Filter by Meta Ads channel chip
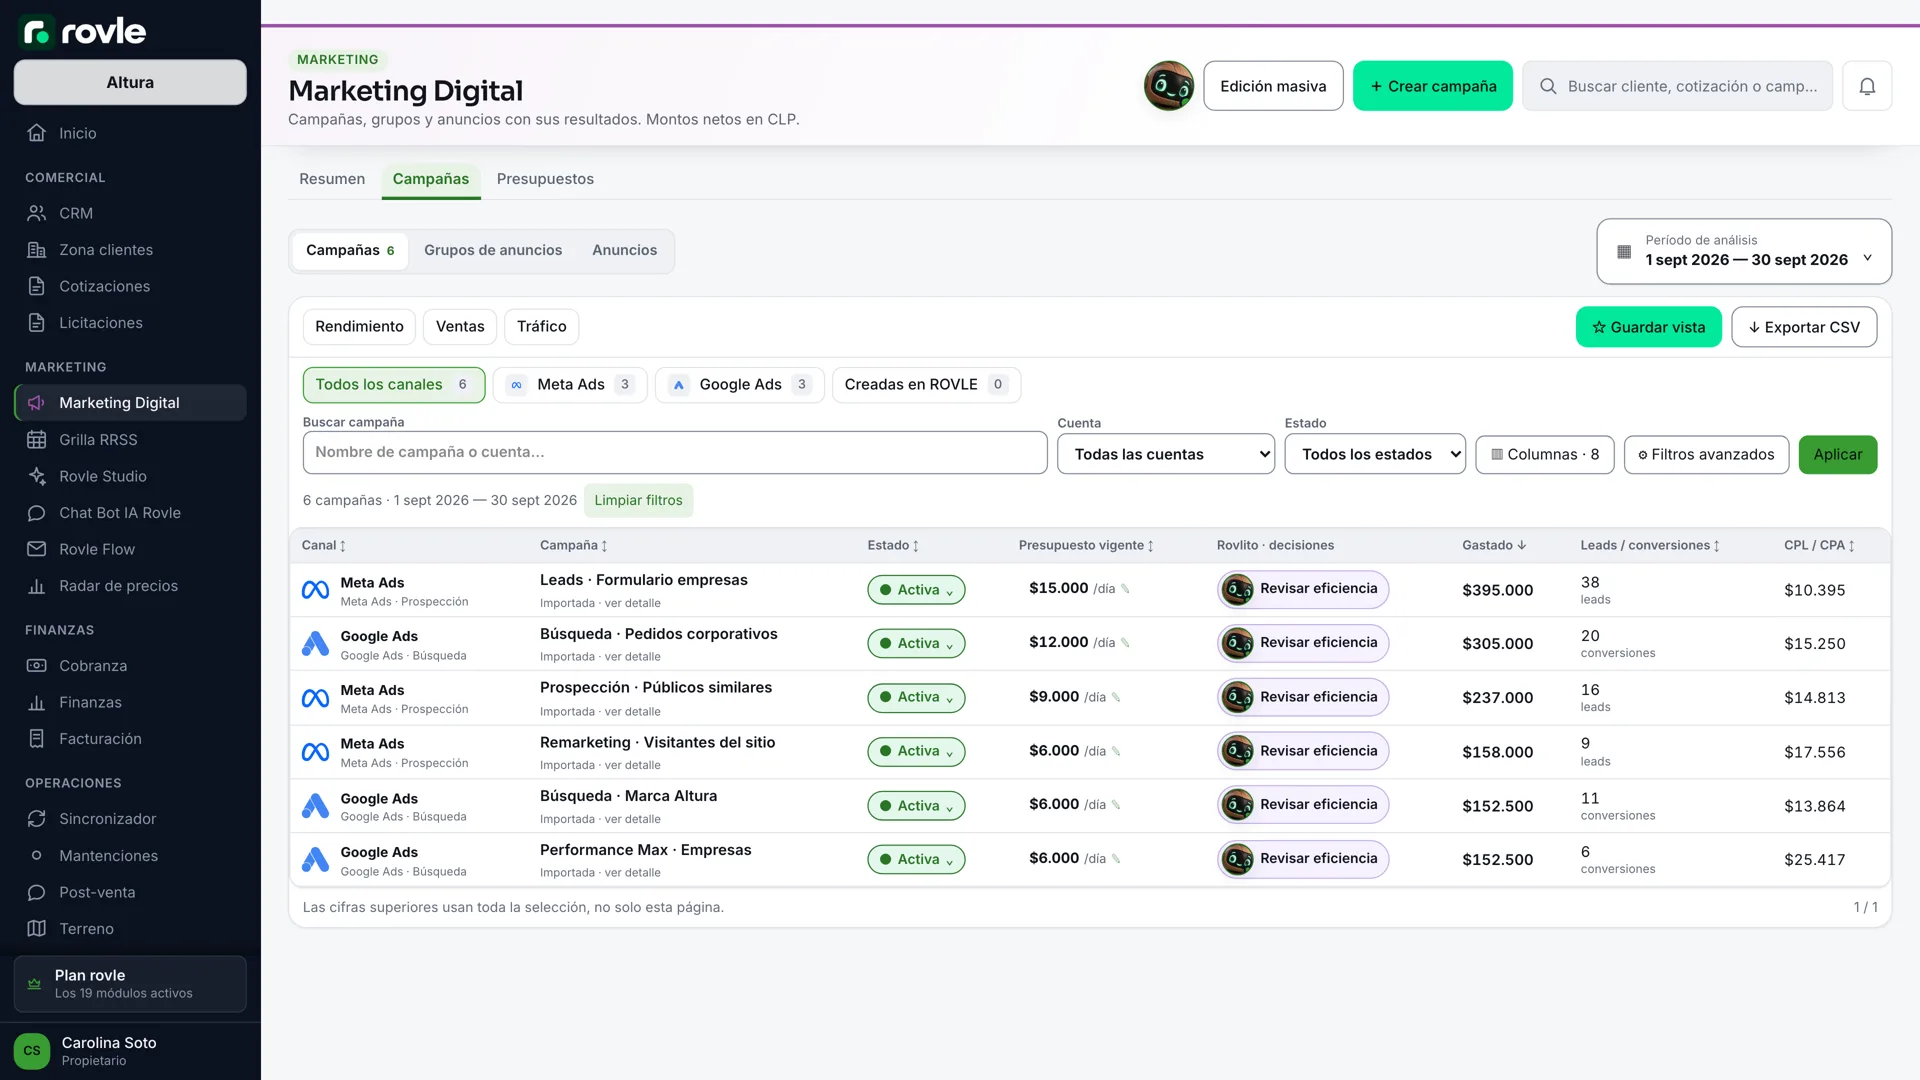 point(570,385)
